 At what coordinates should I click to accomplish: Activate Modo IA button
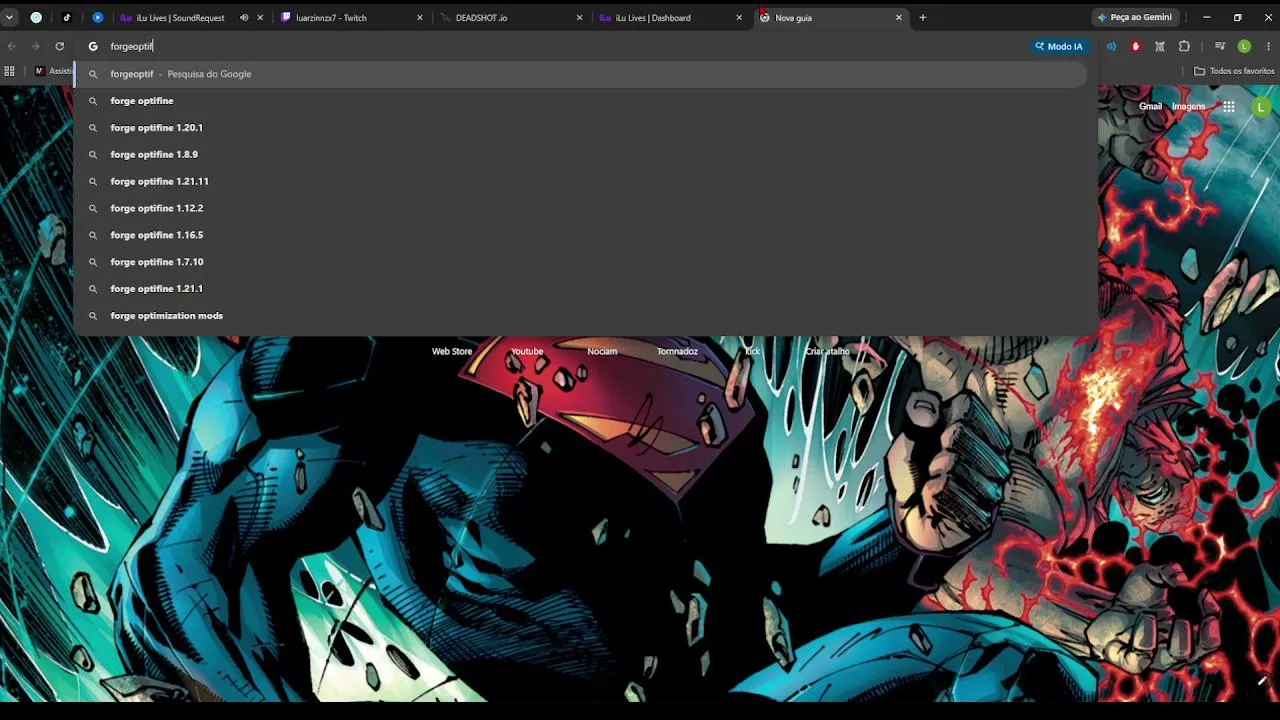(1059, 46)
